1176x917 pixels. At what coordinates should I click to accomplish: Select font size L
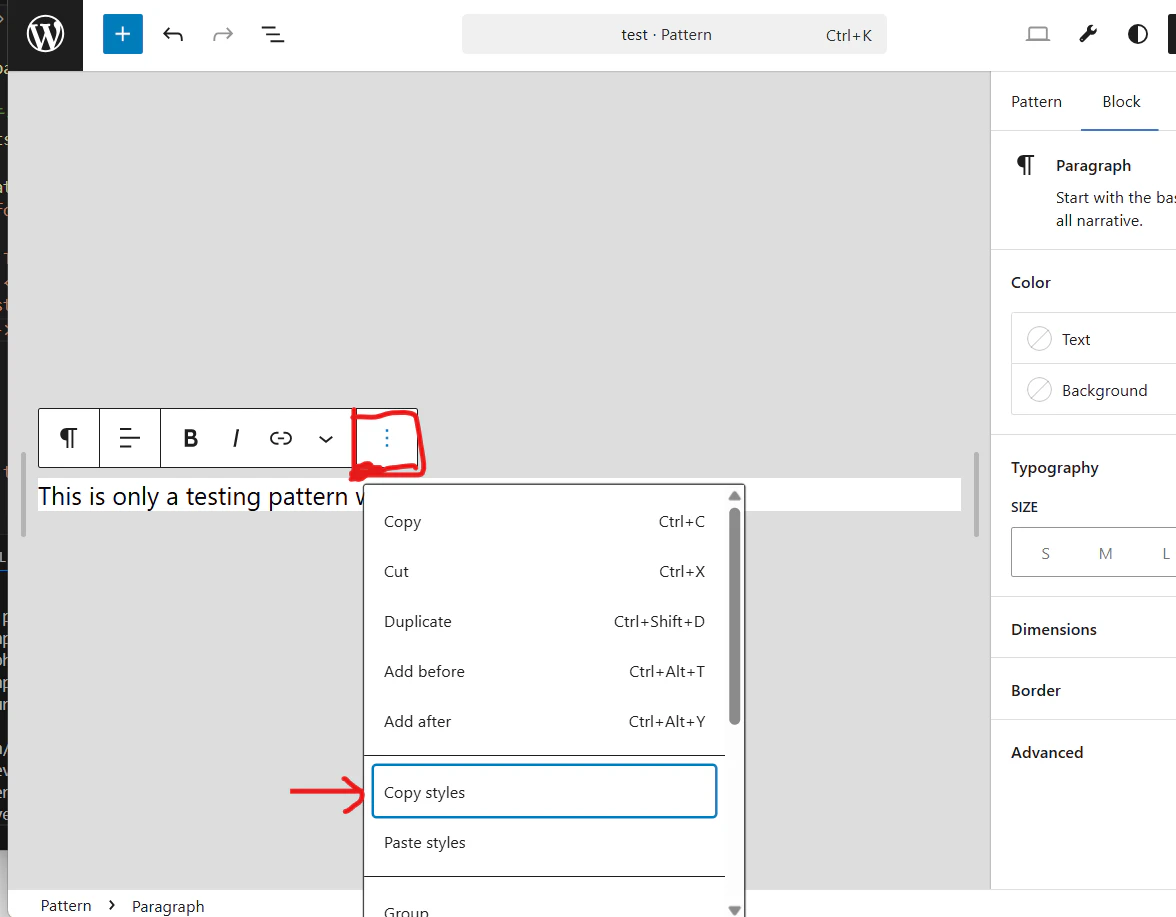[x=1166, y=553]
